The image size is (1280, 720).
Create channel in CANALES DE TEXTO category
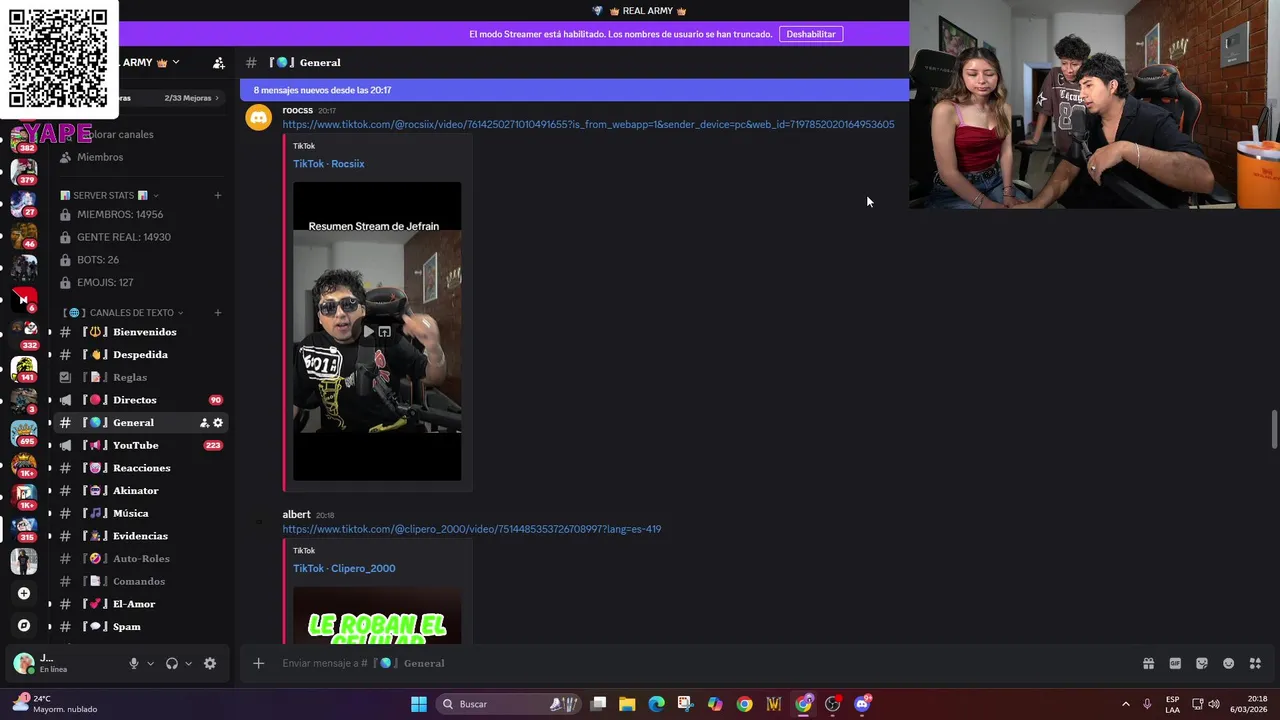click(218, 313)
